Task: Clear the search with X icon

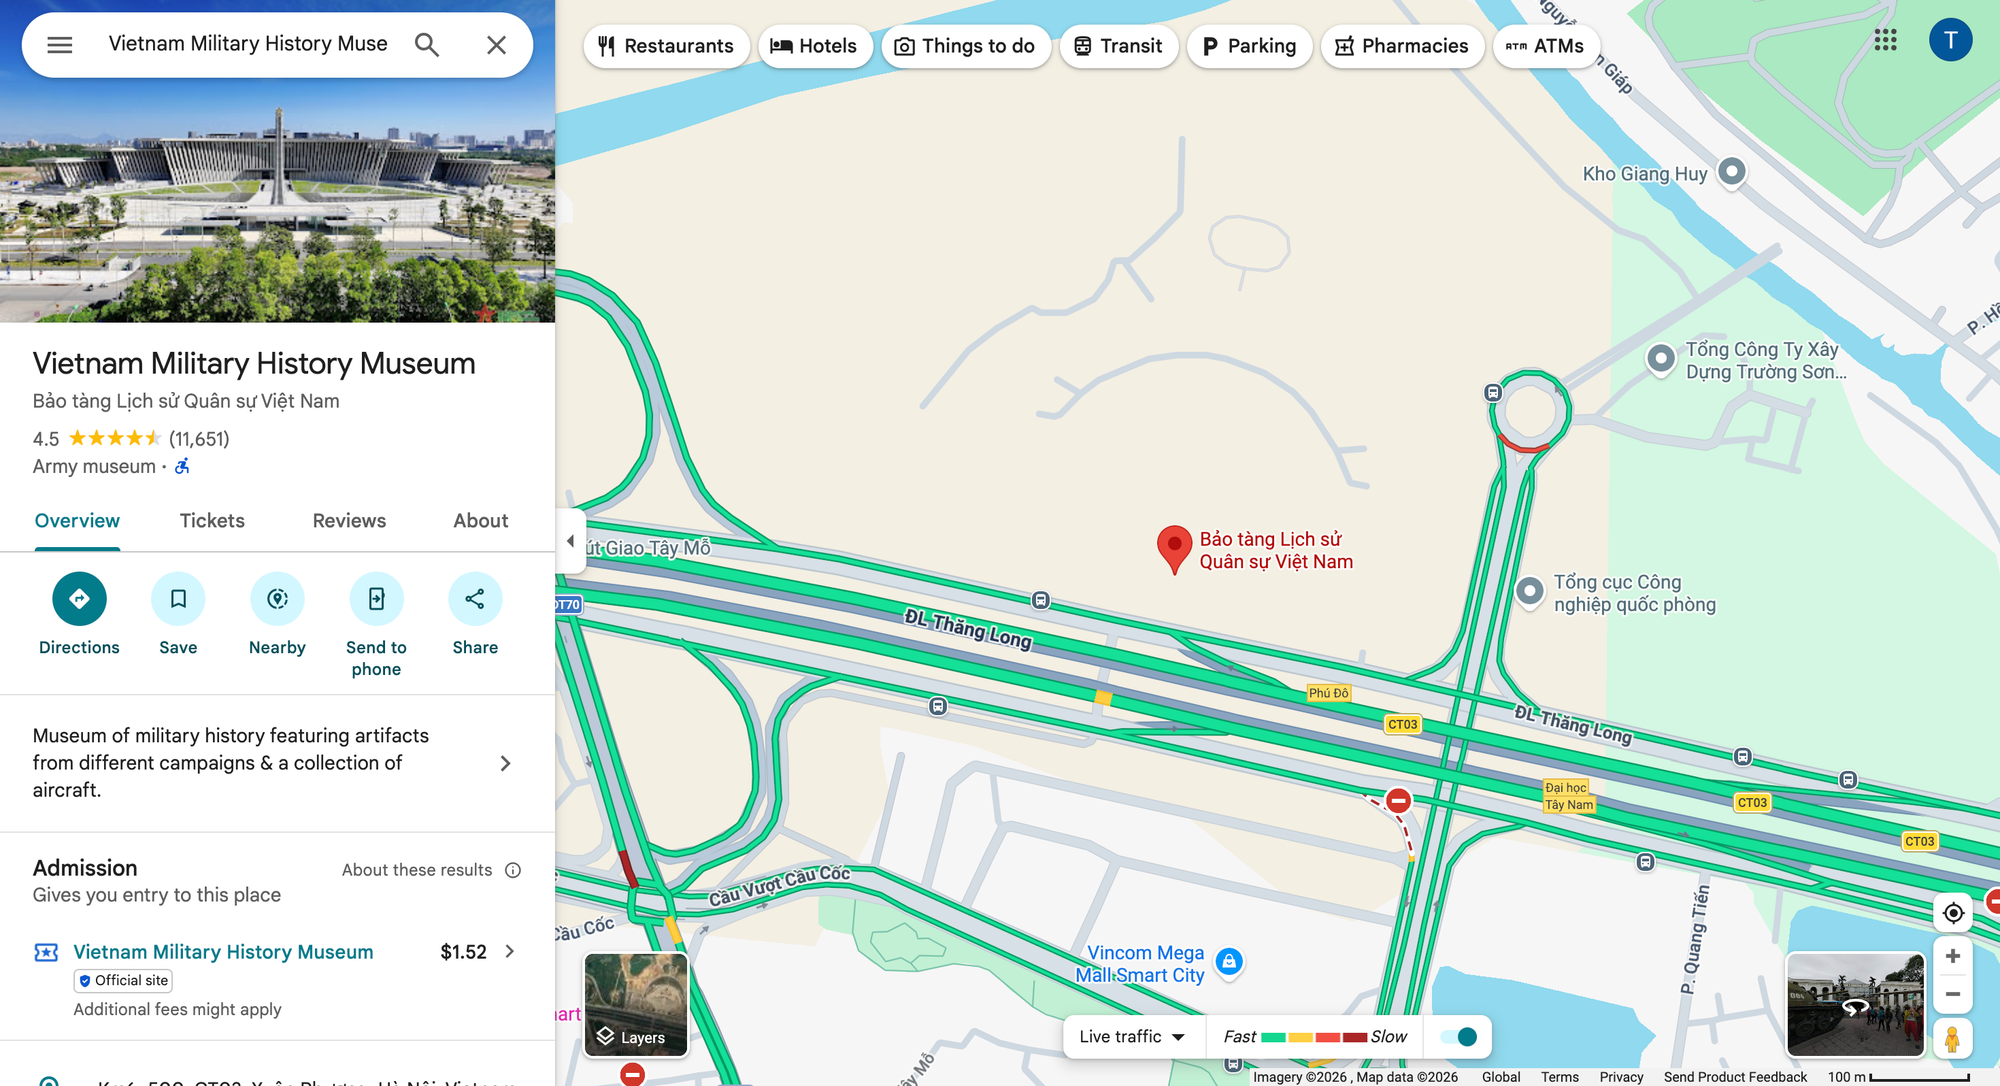Action: [x=497, y=45]
